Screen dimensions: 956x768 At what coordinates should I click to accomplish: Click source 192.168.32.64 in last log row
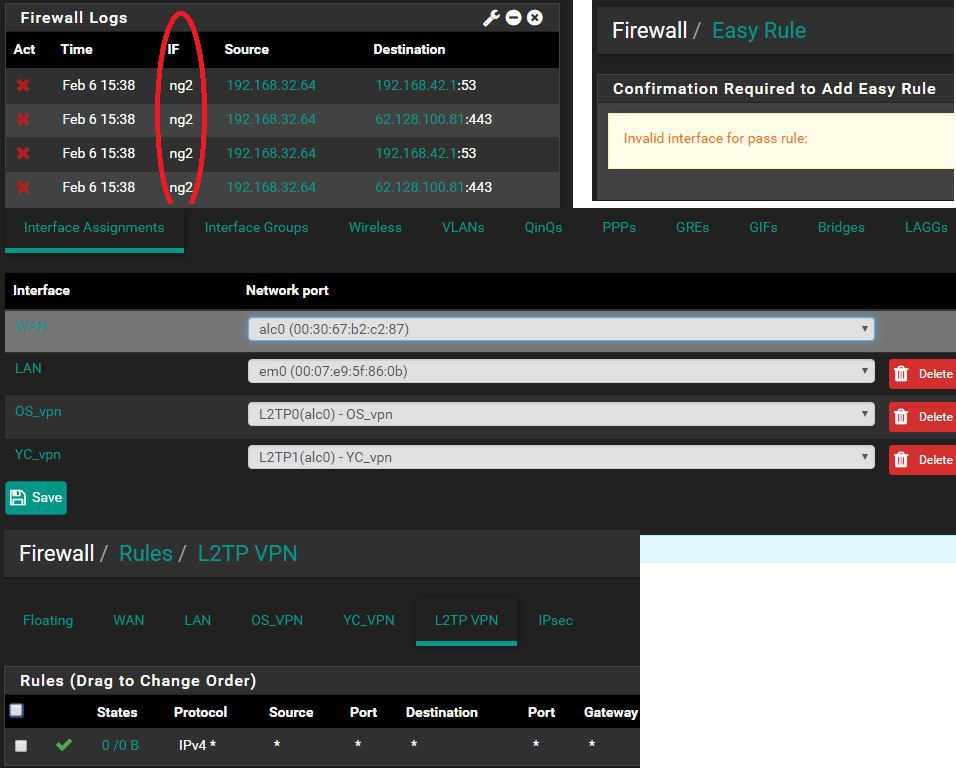tap(271, 188)
